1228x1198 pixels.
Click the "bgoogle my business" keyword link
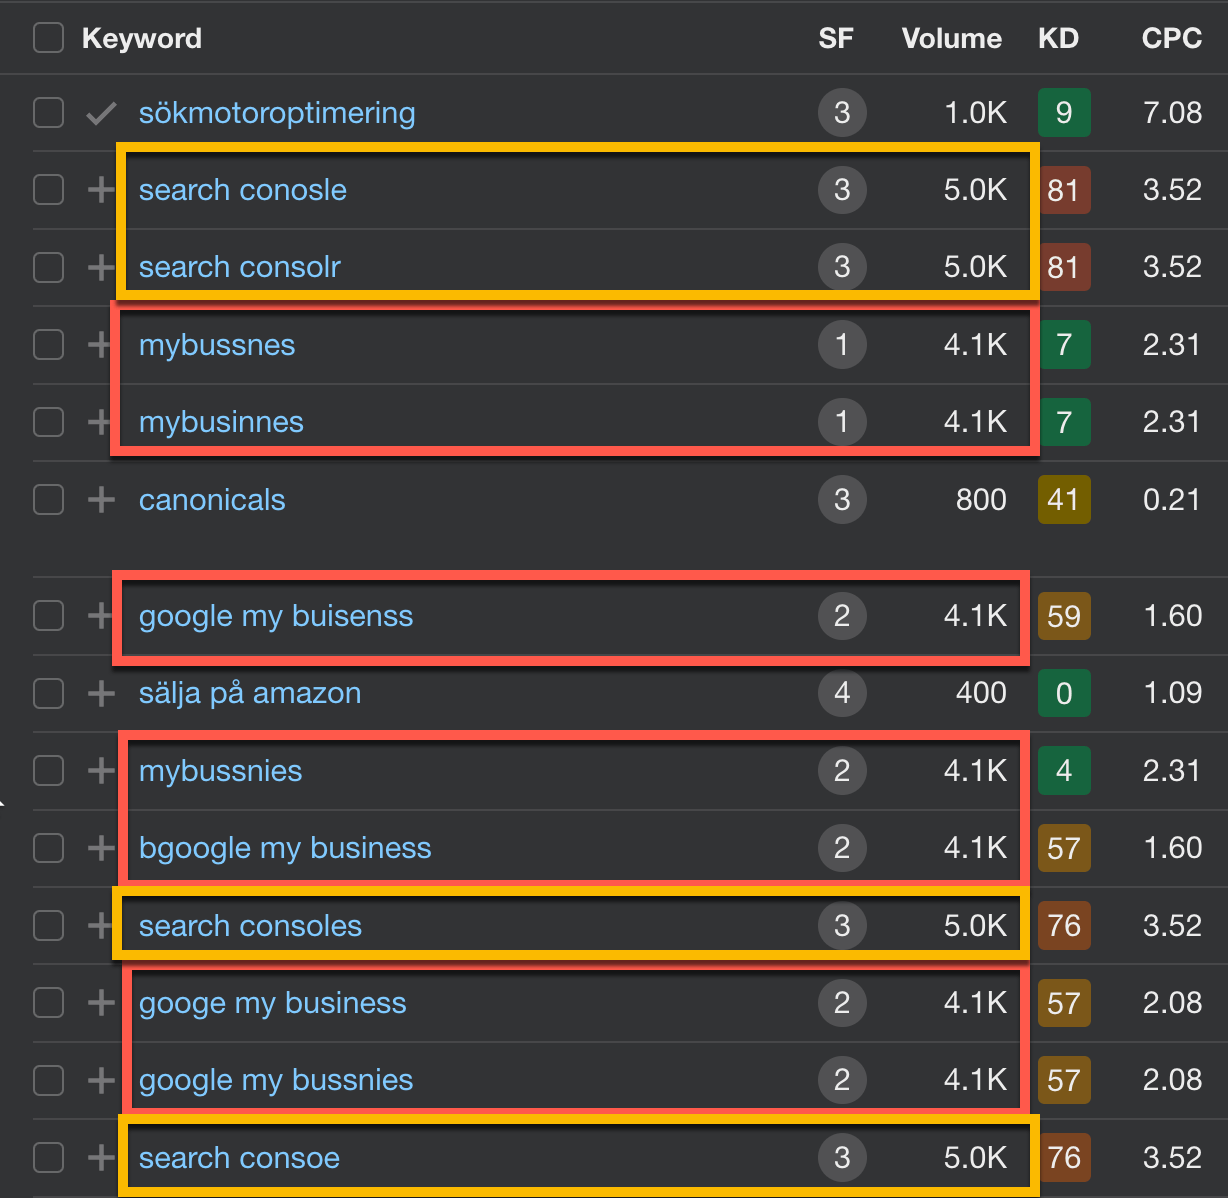(285, 848)
